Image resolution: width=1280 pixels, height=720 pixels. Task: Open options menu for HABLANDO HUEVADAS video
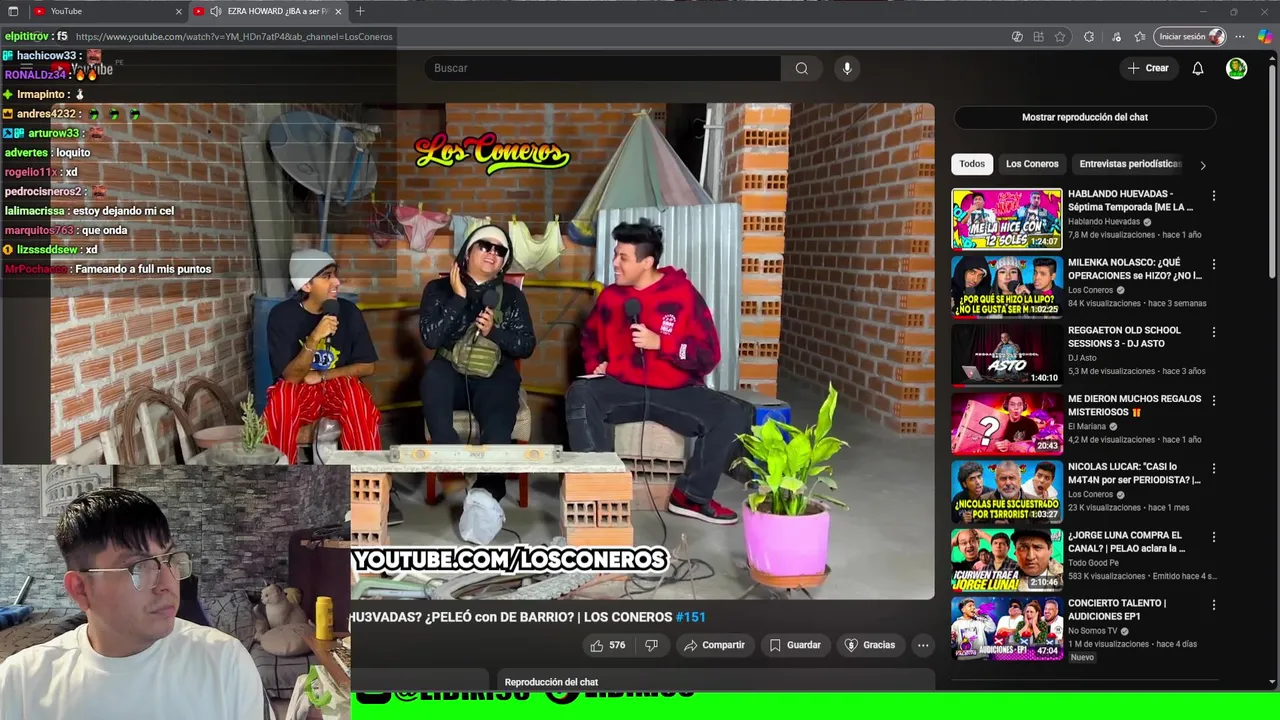pyautogui.click(x=1214, y=196)
